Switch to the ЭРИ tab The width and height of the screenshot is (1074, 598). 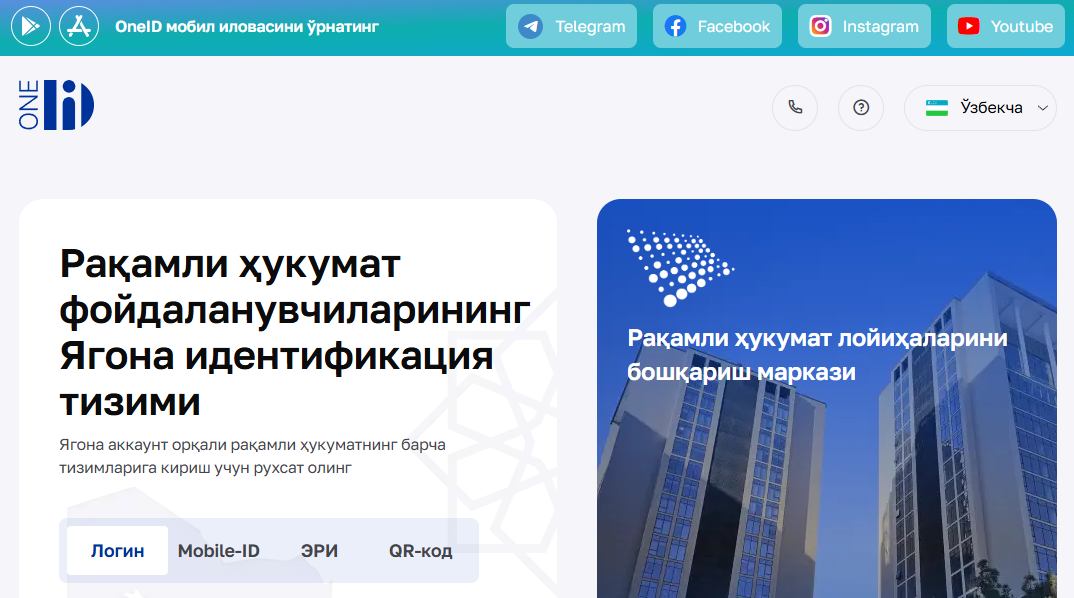click(319, 551)
